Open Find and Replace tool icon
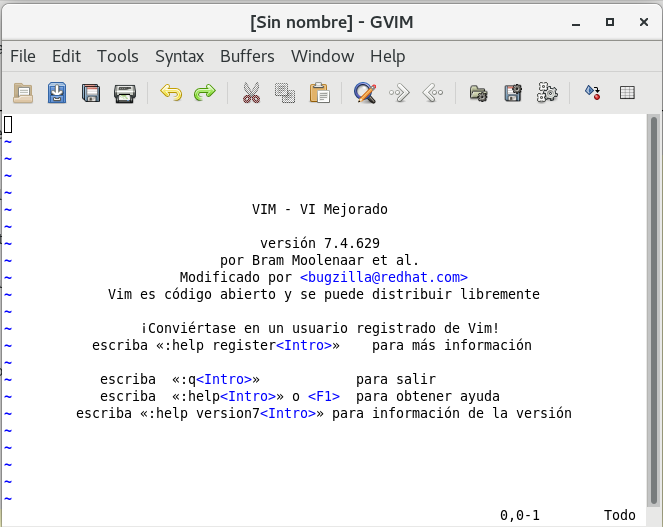The height and width of the screenshot is (527, 663). pyautogui.click(x=365, y=94)
